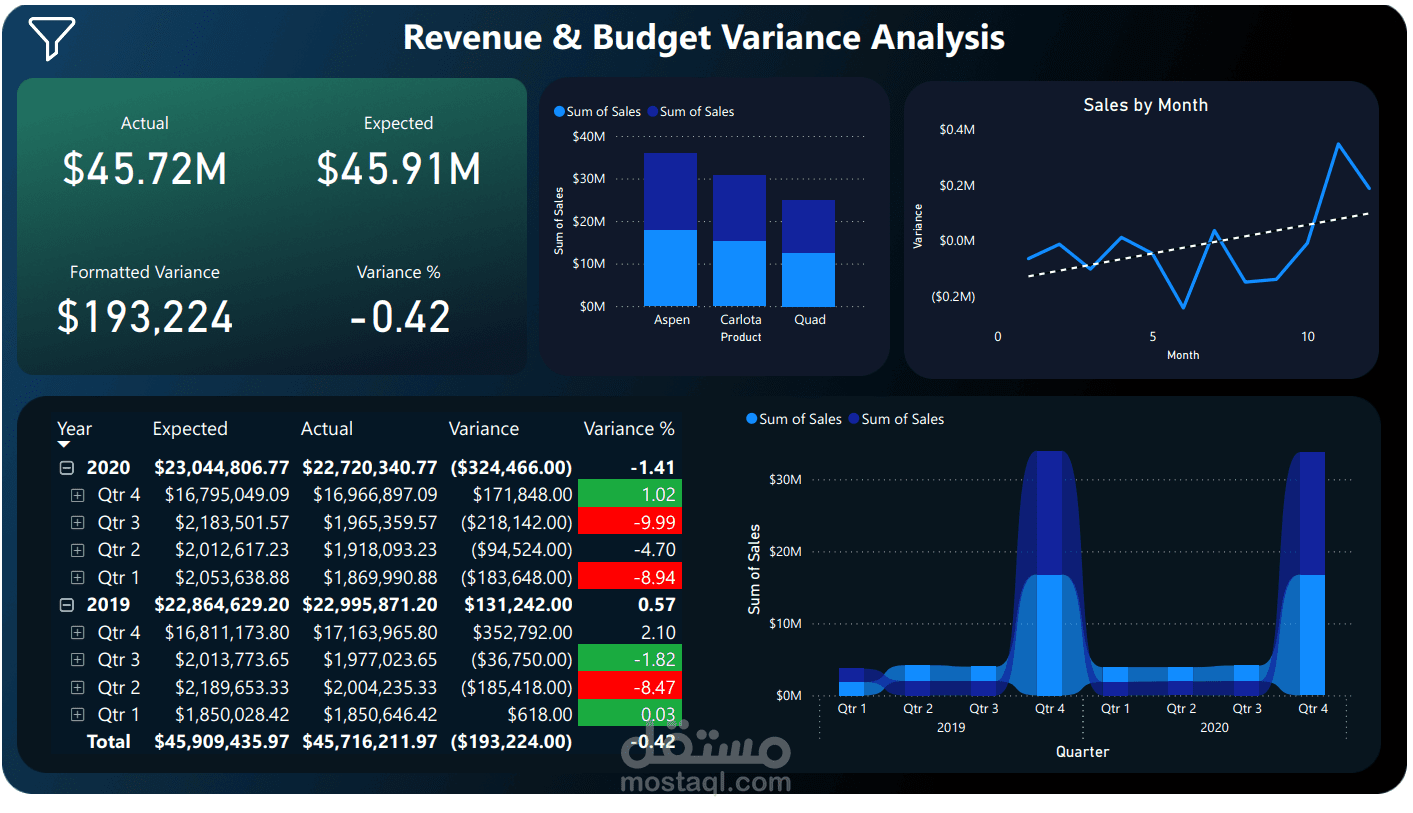Click the dark blue Sum of Sales legend dot
The image size is (1413, 813).
pyautogui.click(x=653, y=111)
